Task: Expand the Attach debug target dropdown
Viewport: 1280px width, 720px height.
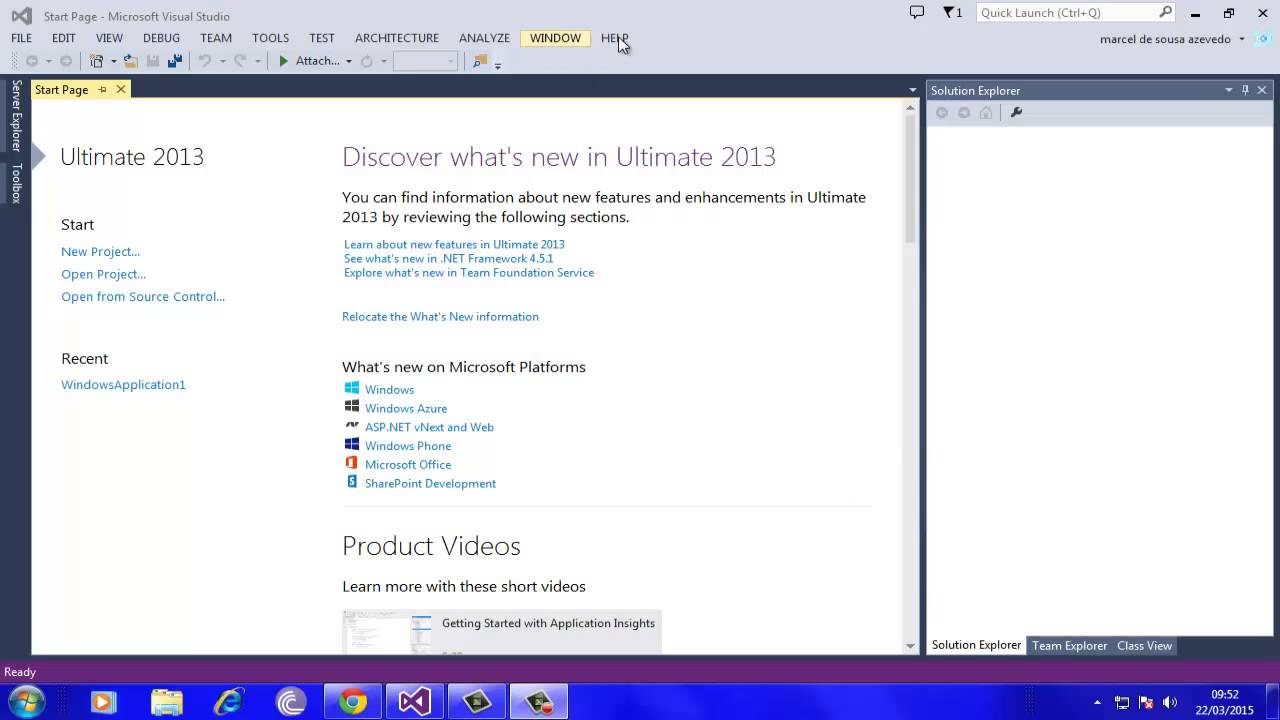Action: point(348,61)
